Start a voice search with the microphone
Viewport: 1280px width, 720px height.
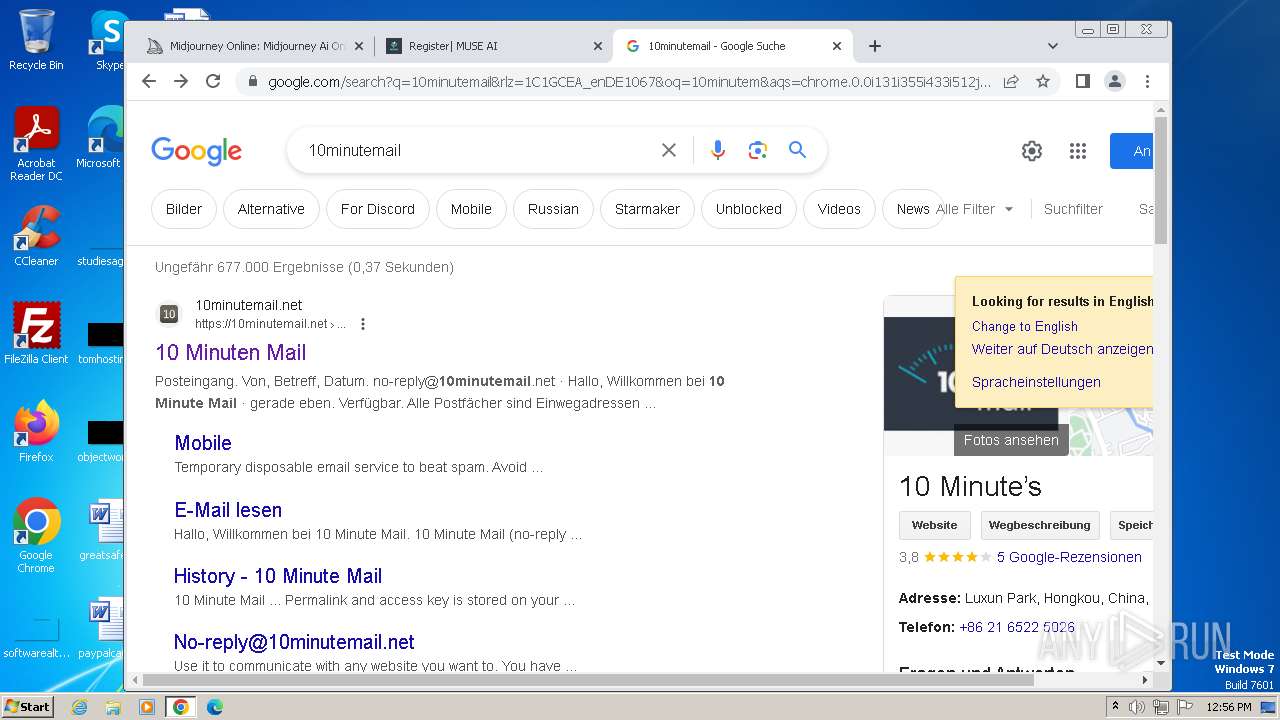tap(718, 150)
